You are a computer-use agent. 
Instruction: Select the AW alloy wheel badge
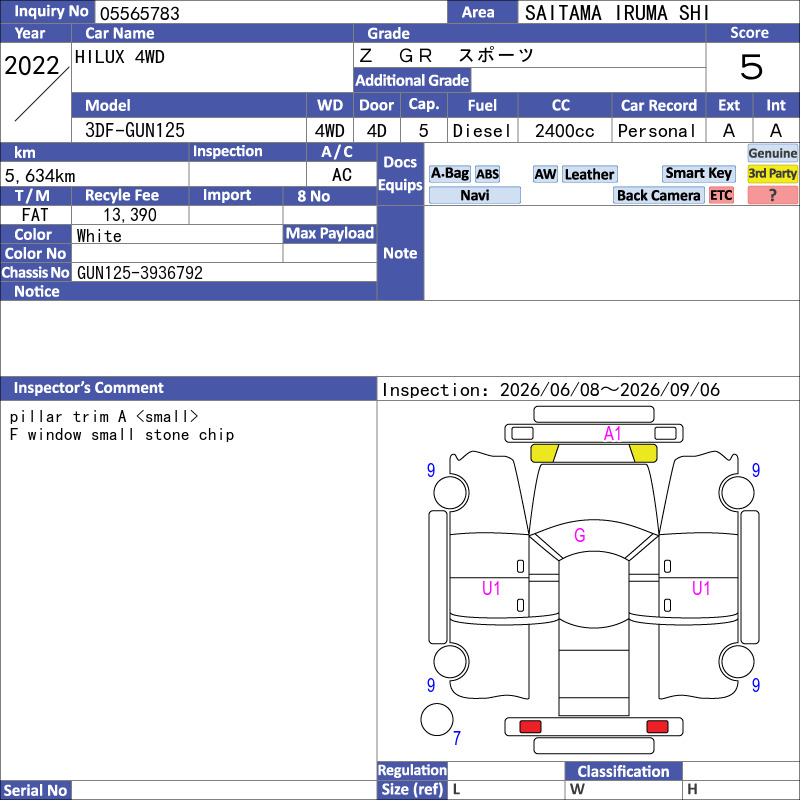click(x=545, y=174)
